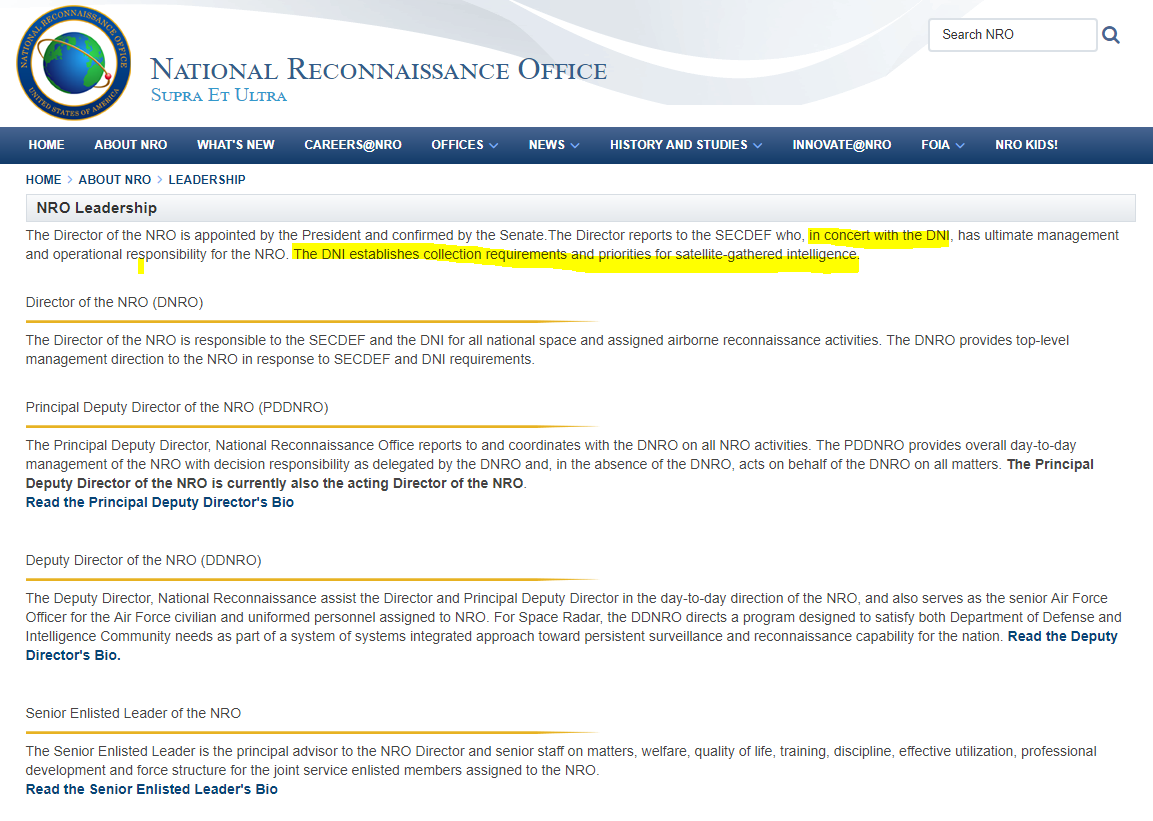Read the Deputy Director's Bio link
The image size is (1153, 821).
[x=1062, y=636]
